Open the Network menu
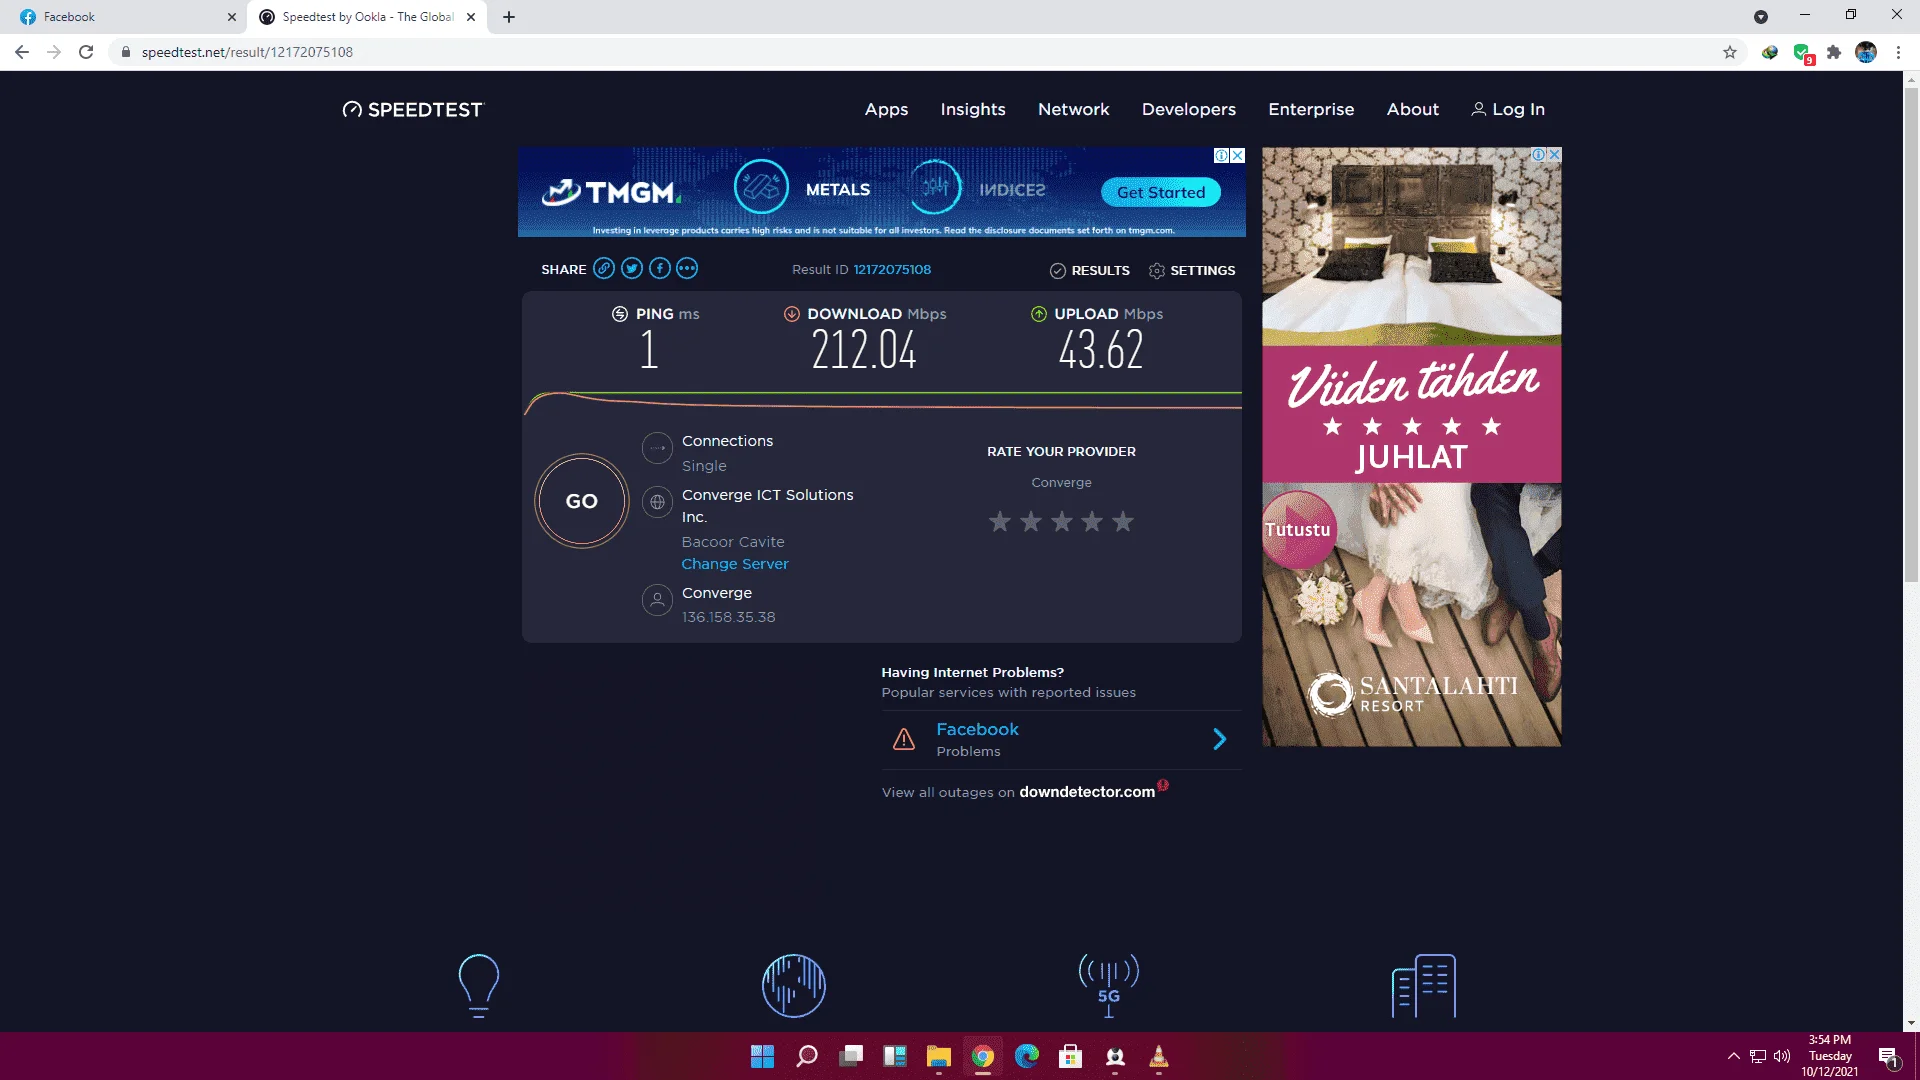Image resolution: width=1920 pixels, height=1080 pixels. click(x=1074, y=110)
